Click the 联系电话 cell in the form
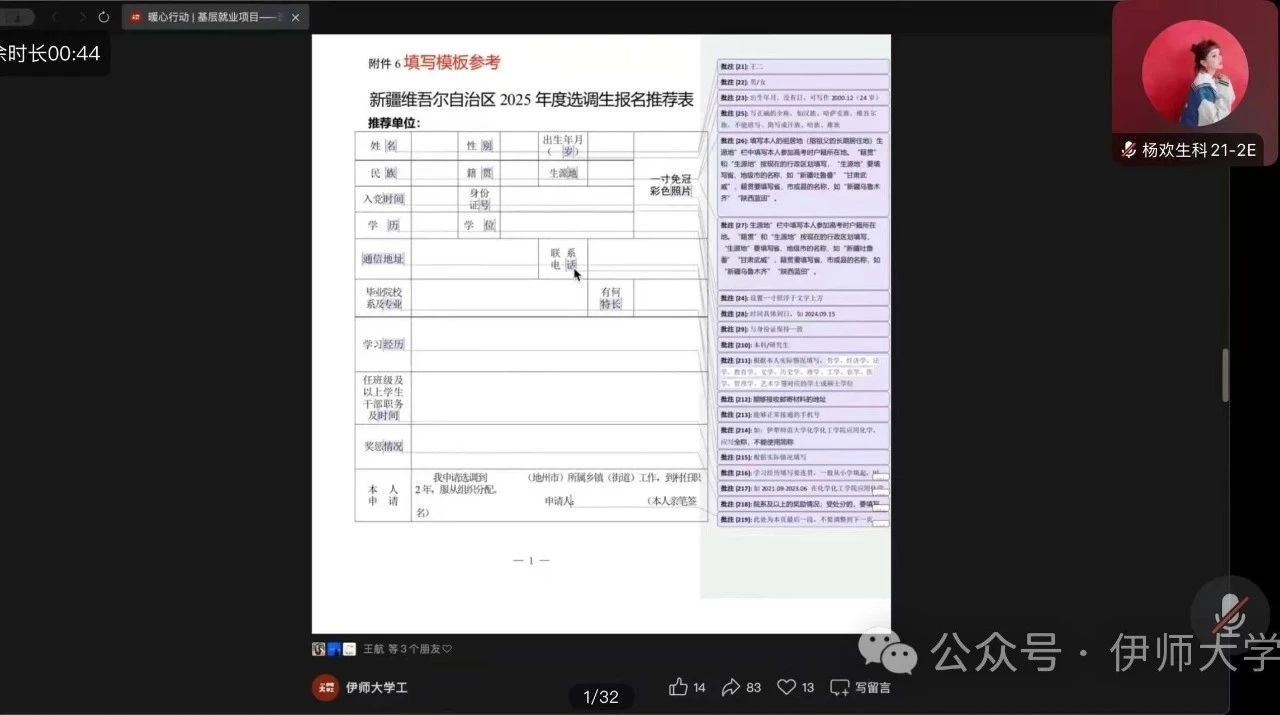This screenshot has width=1280, height=715. coord(563,259)
